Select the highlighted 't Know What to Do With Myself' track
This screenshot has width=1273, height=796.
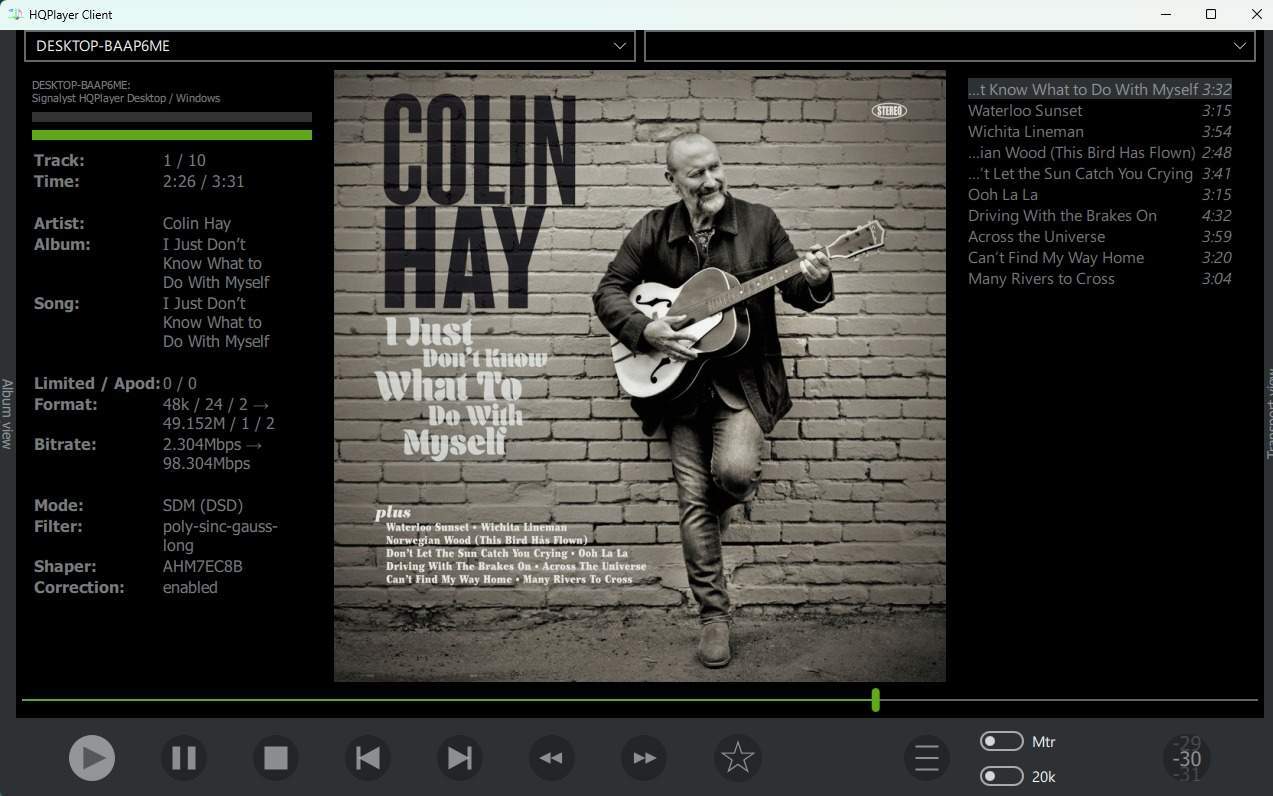click(1099, 89)
